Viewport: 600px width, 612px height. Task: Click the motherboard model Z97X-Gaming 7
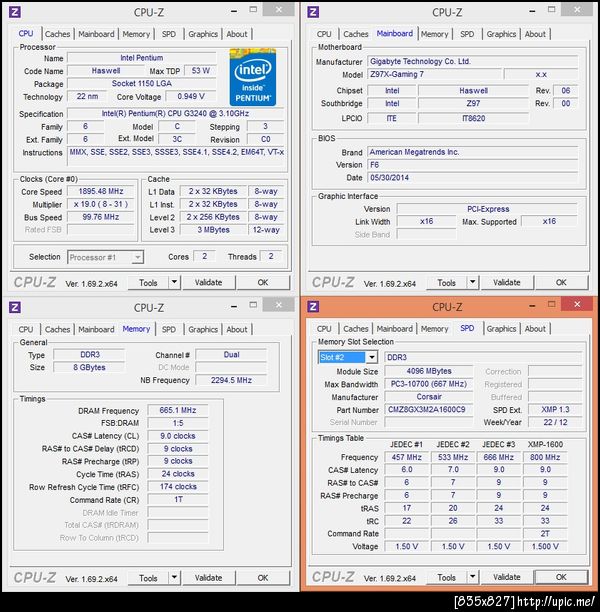pos(434,74)
